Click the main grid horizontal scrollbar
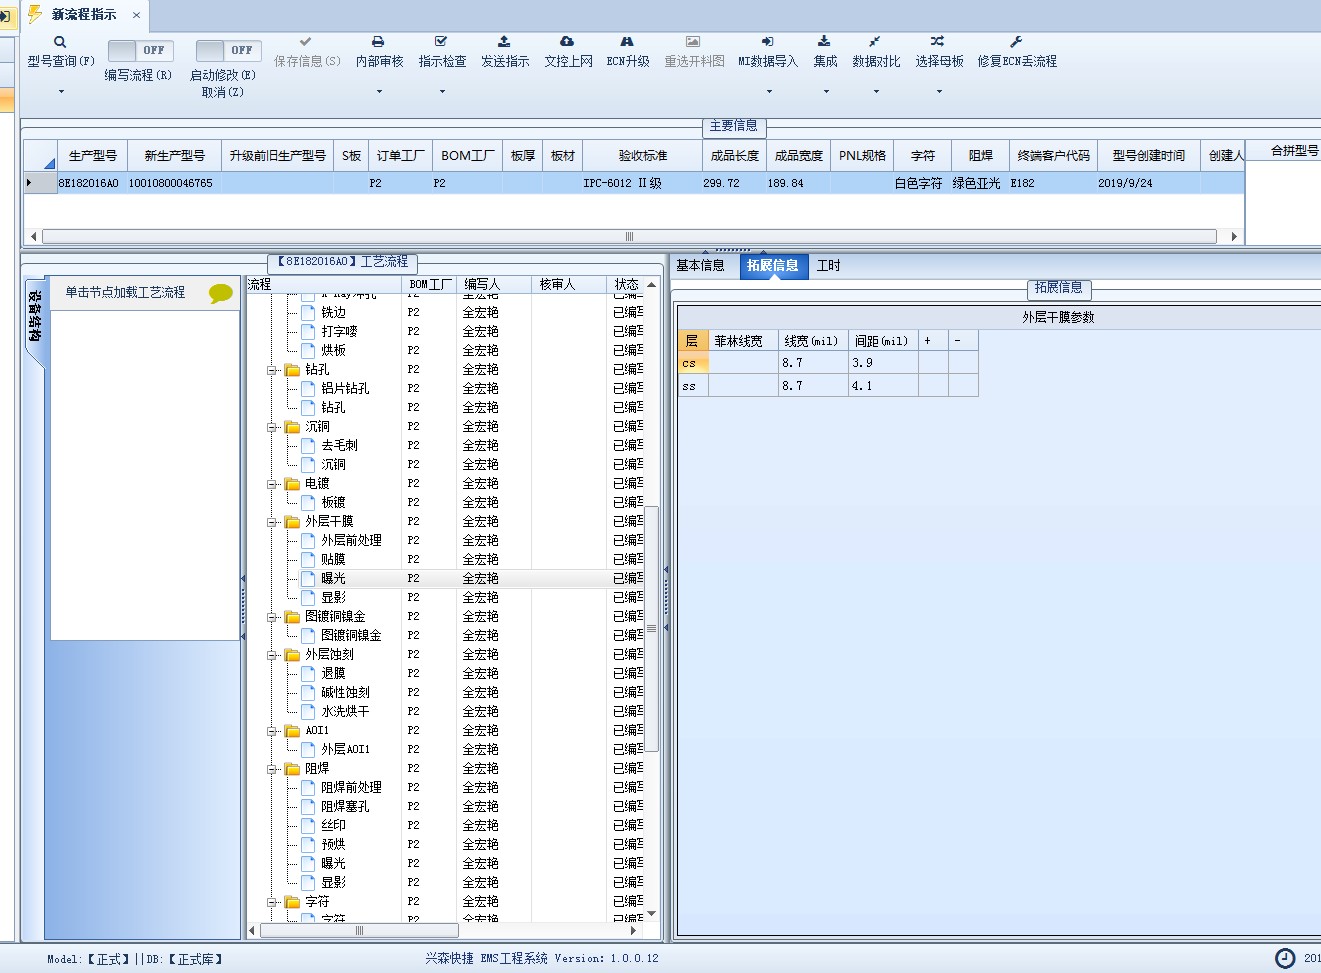1321x973 pixels. click(629, 237)
